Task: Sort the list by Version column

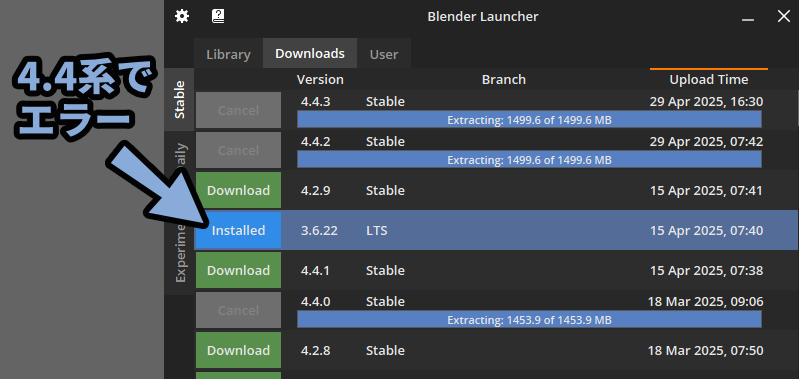Action: pos(320,79)
